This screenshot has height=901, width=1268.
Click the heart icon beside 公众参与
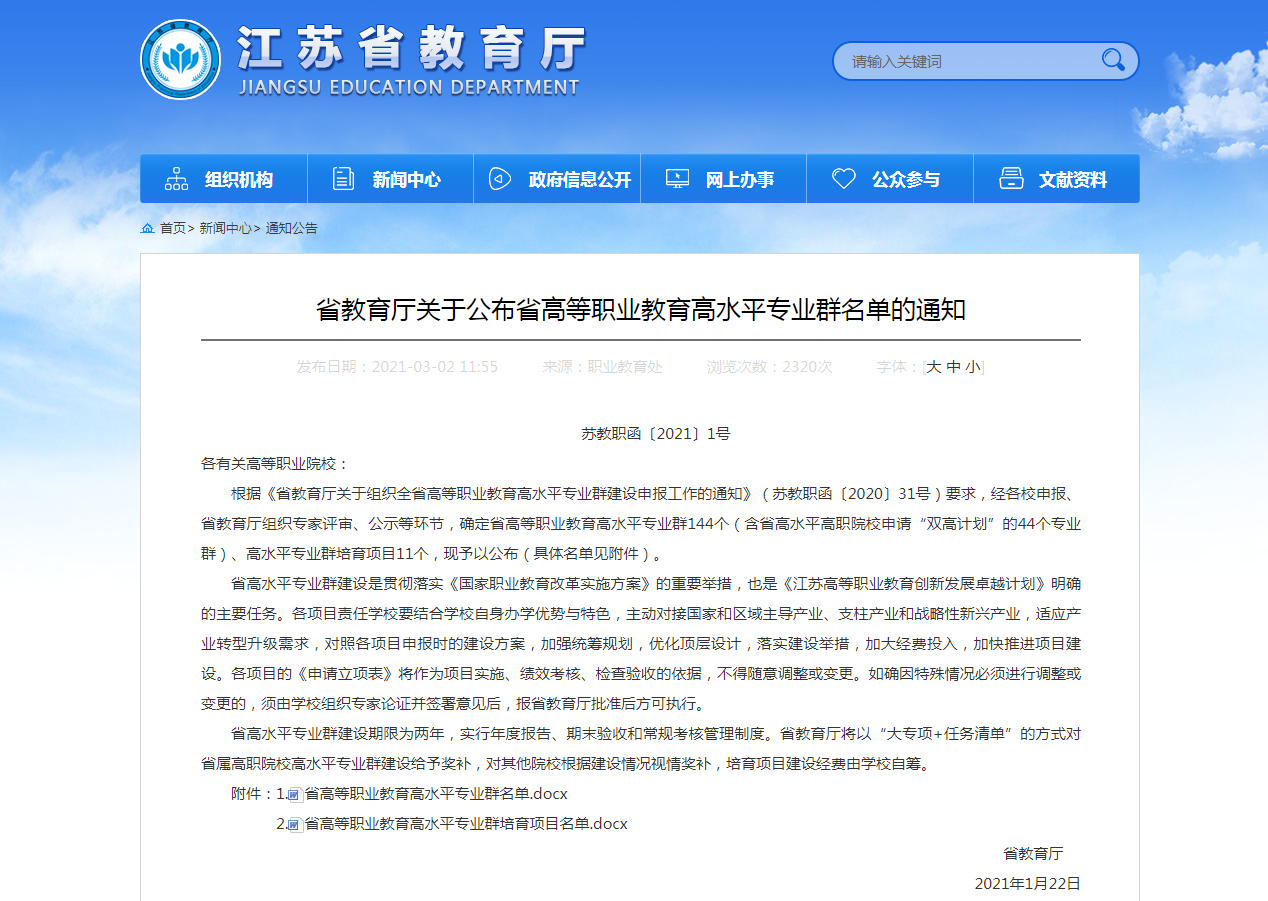[x=844, y=177]
